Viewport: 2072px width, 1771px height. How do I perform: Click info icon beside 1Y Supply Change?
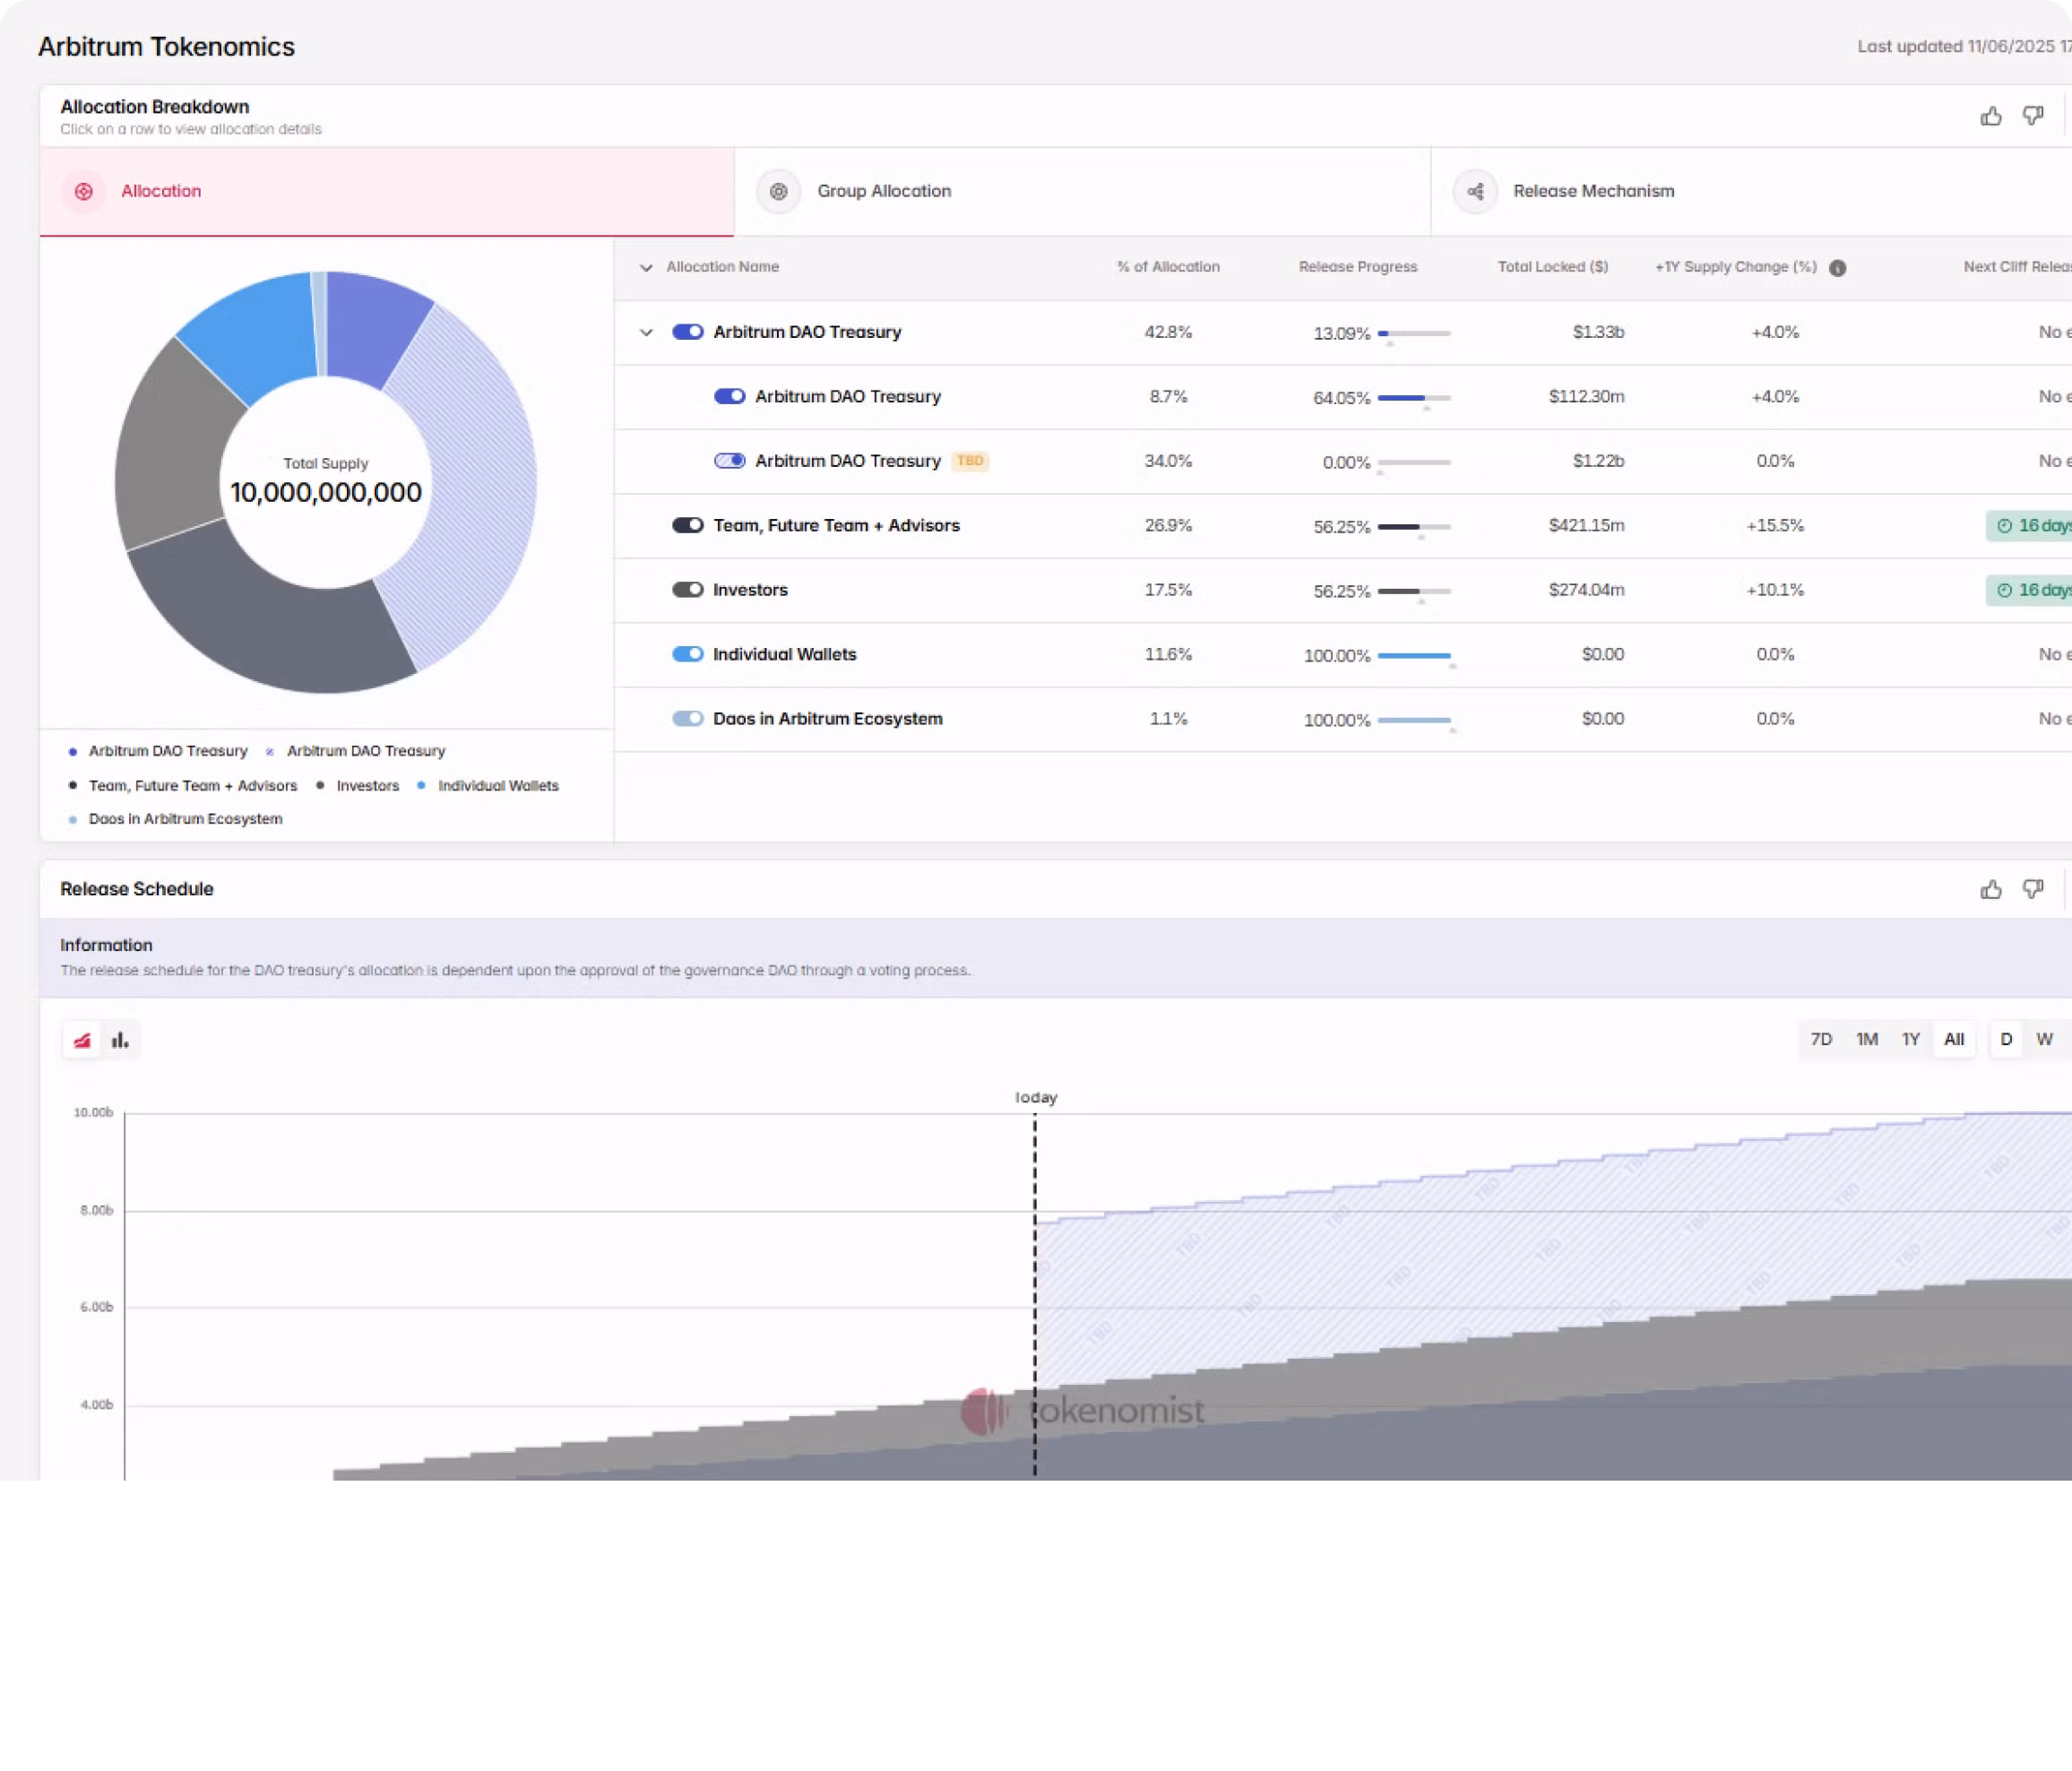(x=1837, y=268)
